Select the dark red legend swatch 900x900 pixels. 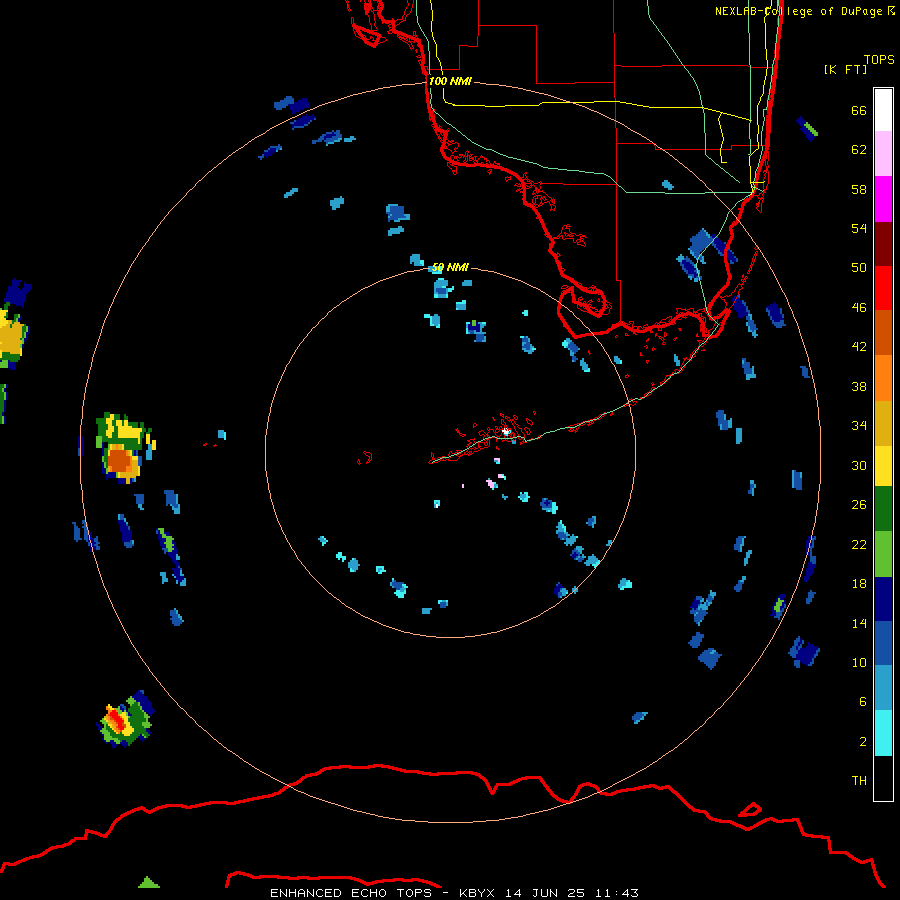(x=883, y=244)
